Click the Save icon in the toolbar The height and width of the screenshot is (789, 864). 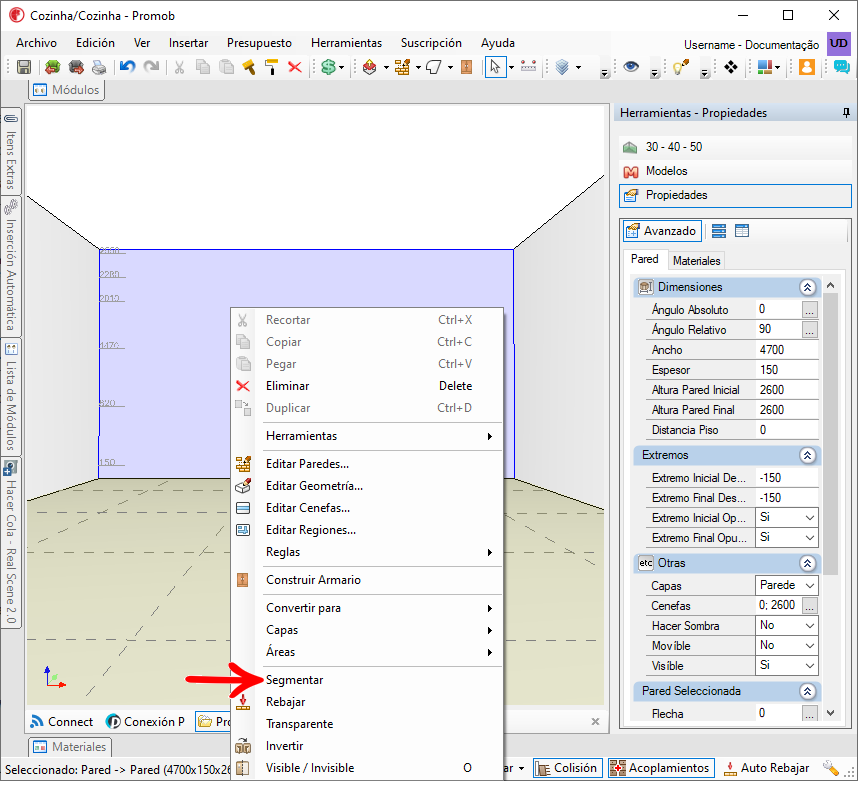coord(24,67)
